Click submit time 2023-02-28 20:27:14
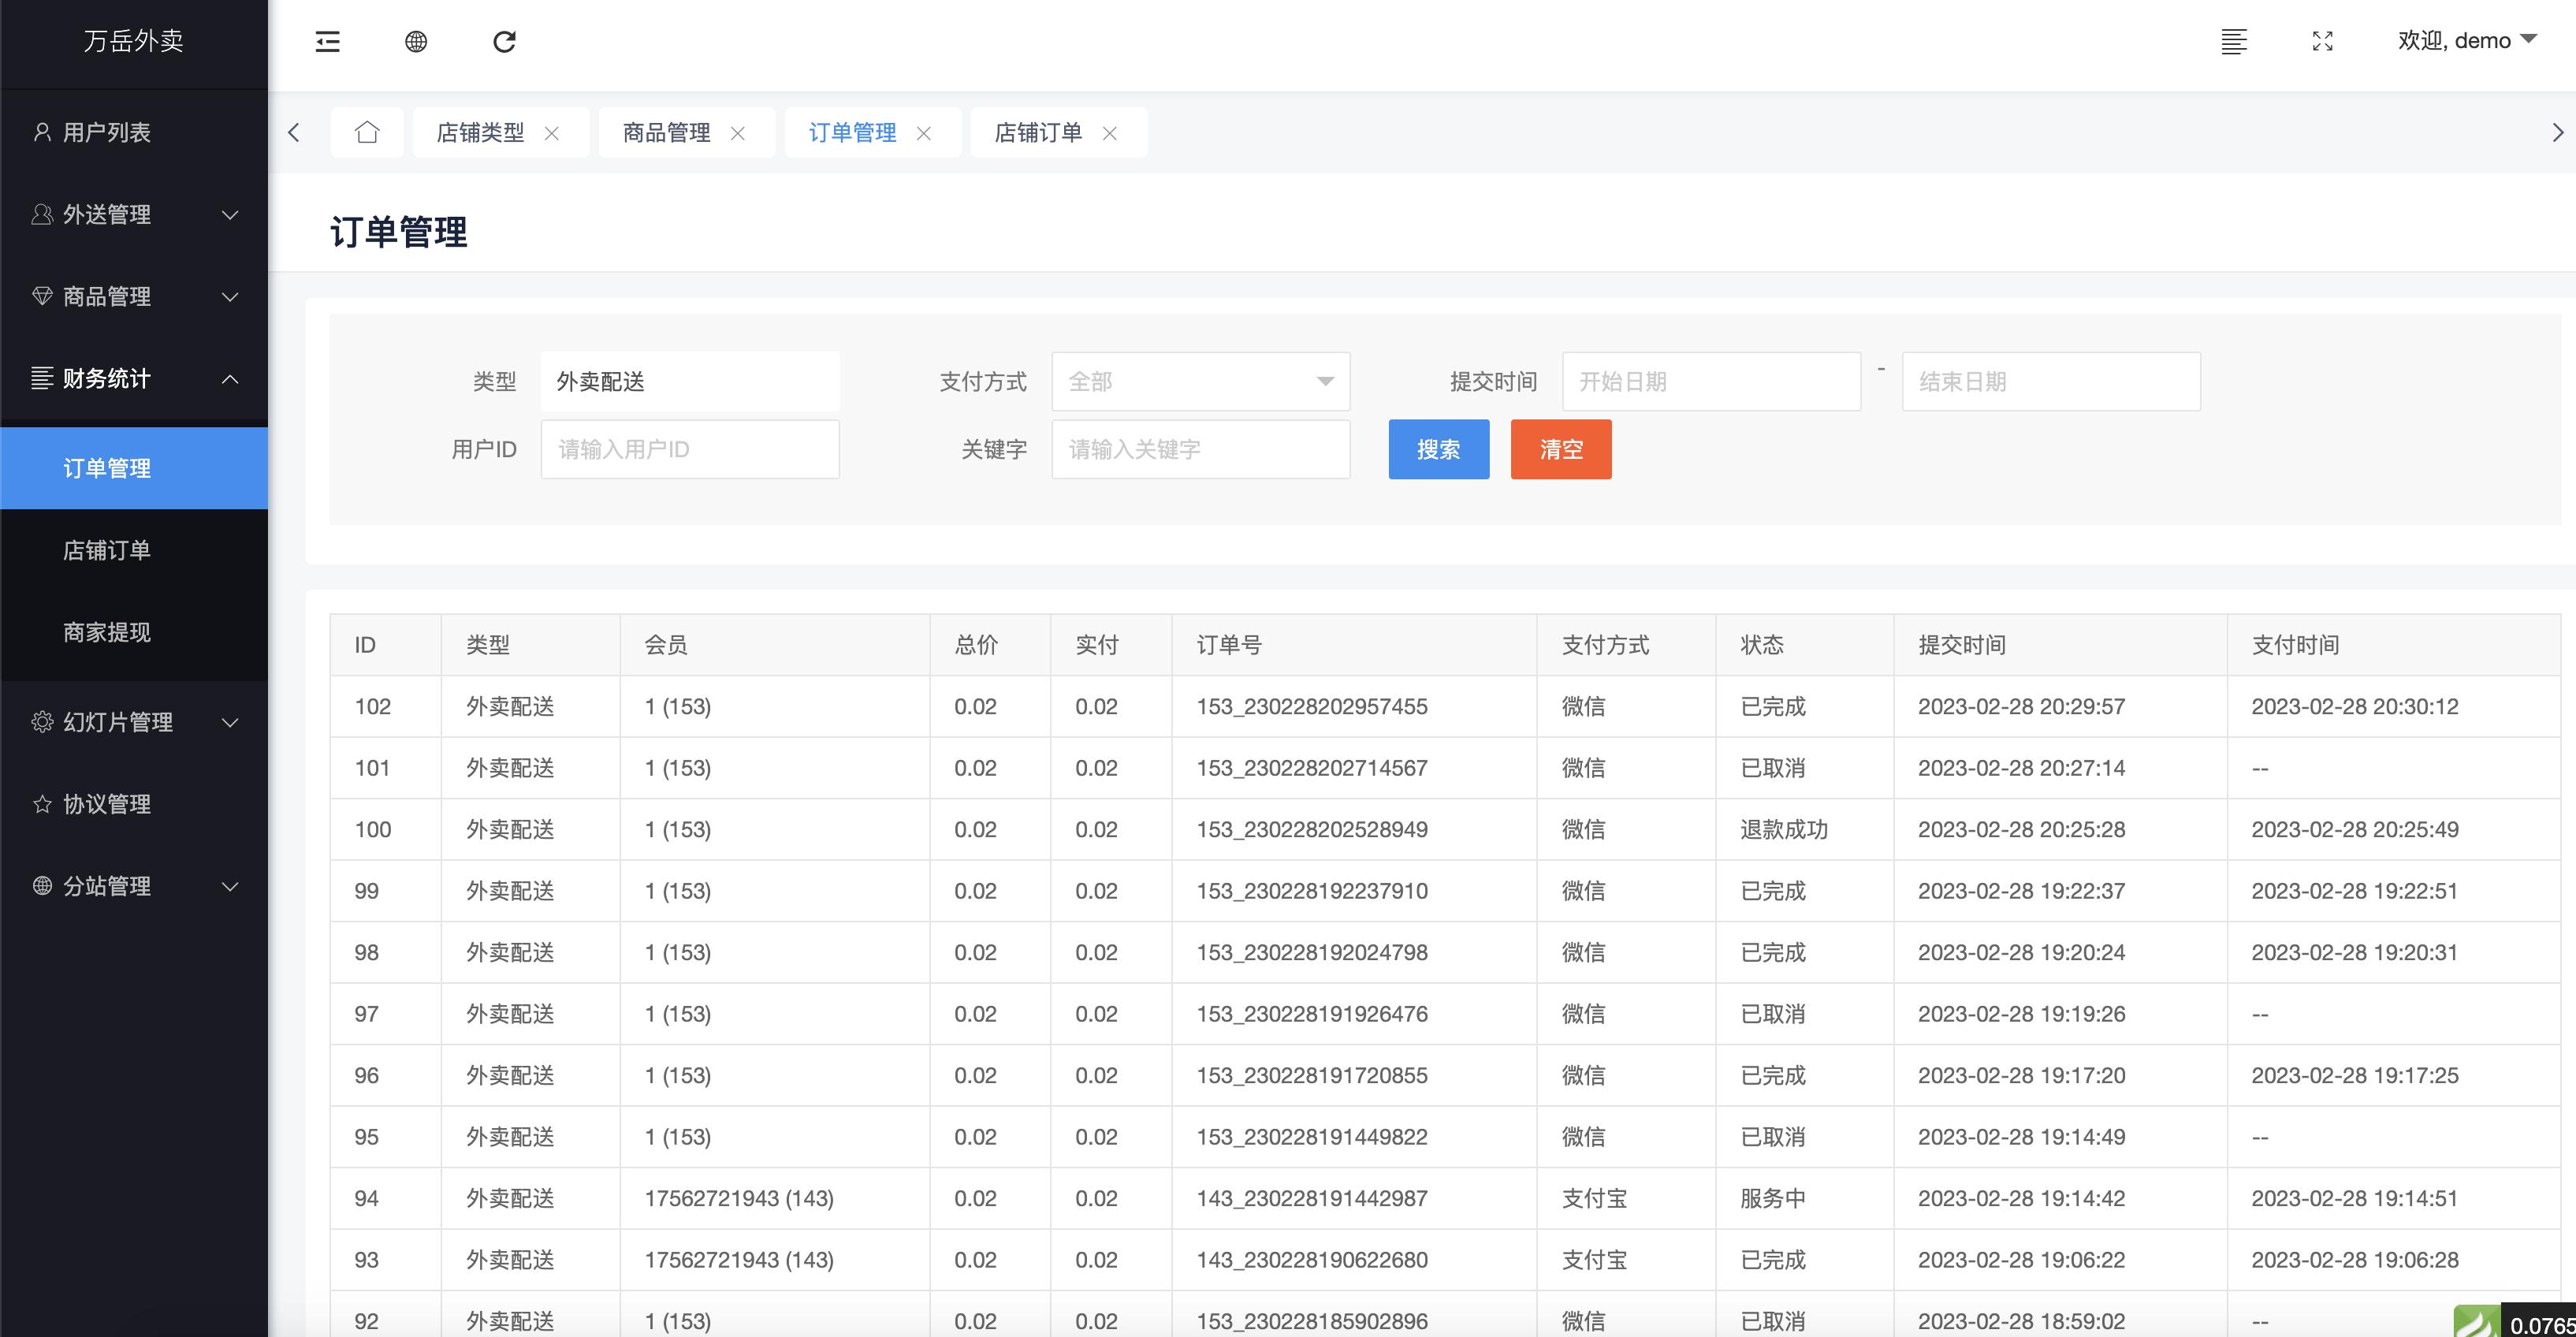This screenshot has width=2576, height=1337. (2021, 768)
